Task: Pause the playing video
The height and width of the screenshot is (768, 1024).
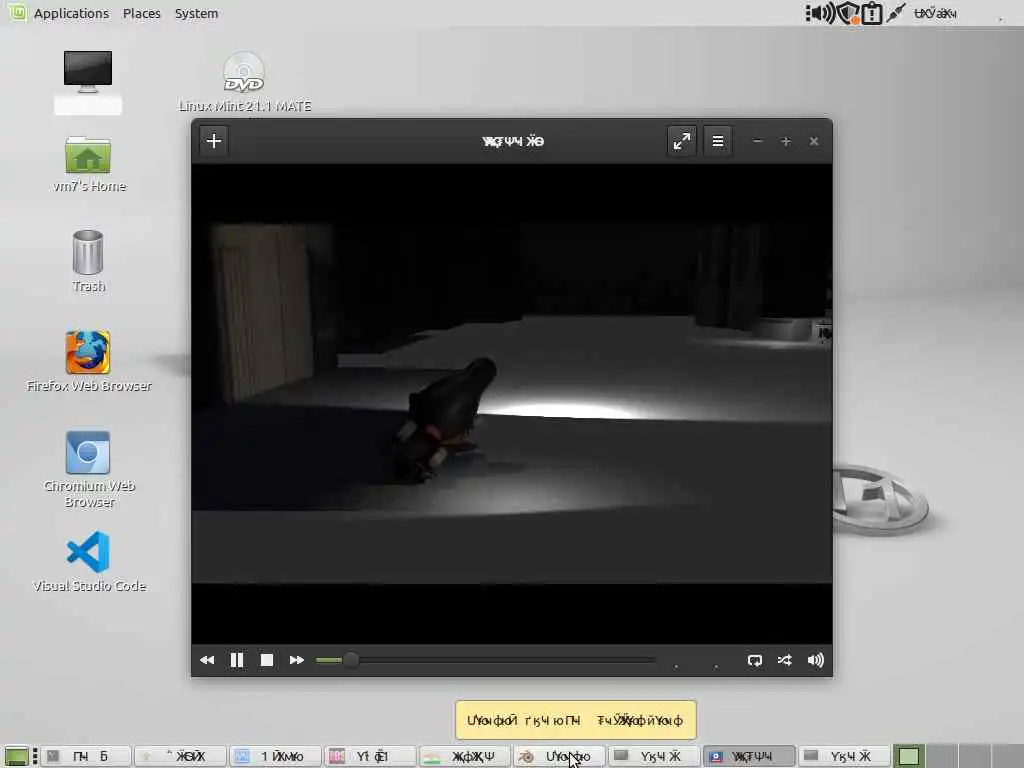Action: (x=237, y=660)
